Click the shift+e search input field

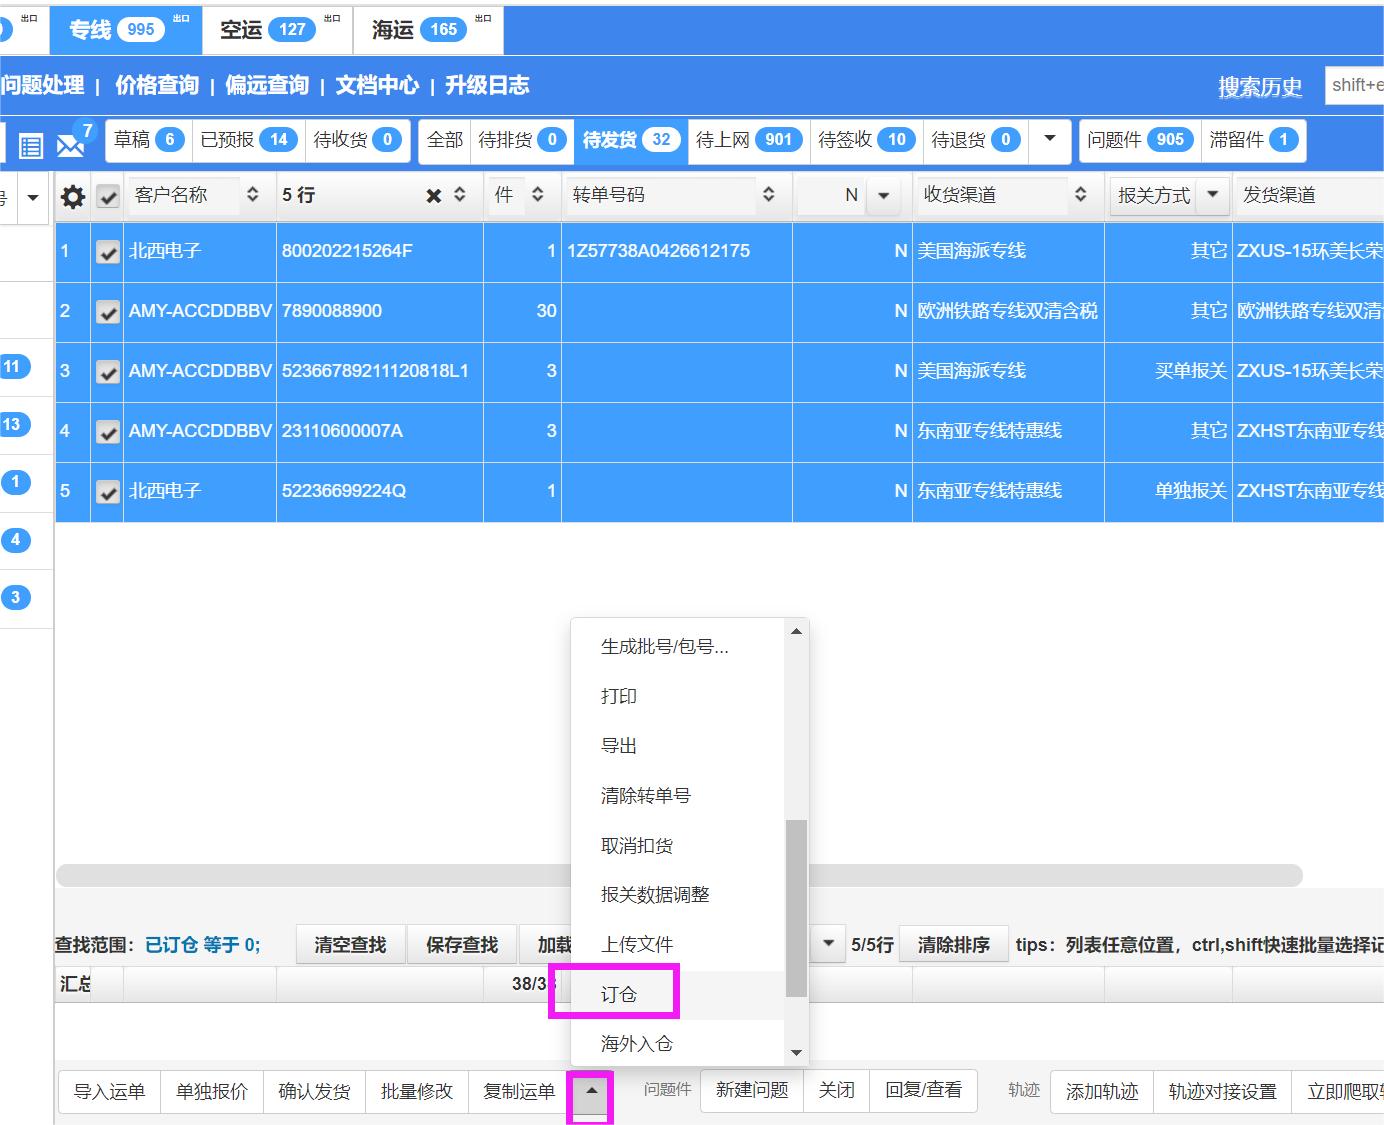1355,86
